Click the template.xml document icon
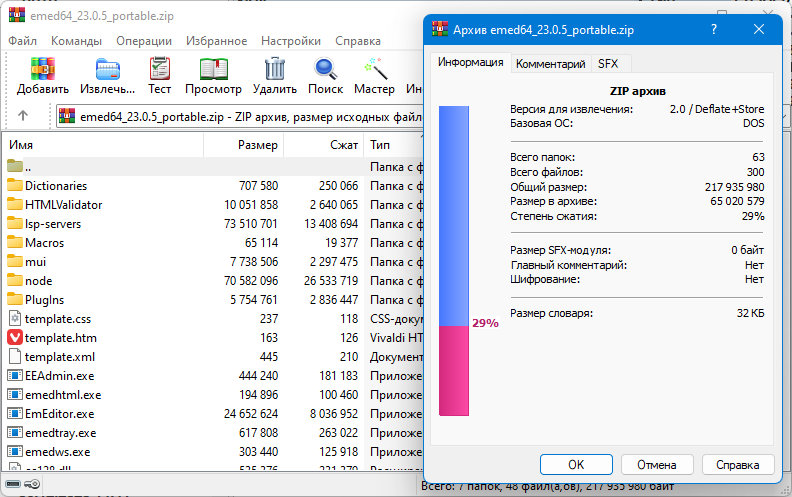The image size is (792, 497). coord(15,357)
